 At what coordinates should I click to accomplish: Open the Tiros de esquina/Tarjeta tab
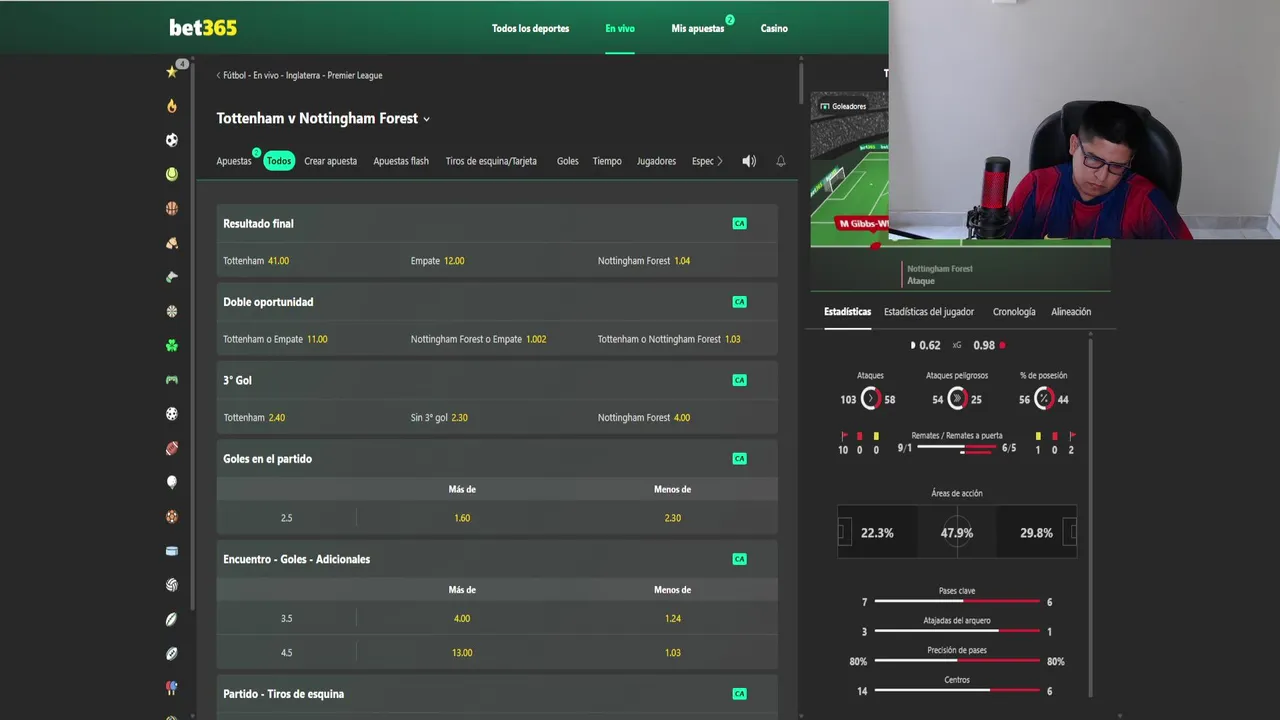tap(491, 161)
